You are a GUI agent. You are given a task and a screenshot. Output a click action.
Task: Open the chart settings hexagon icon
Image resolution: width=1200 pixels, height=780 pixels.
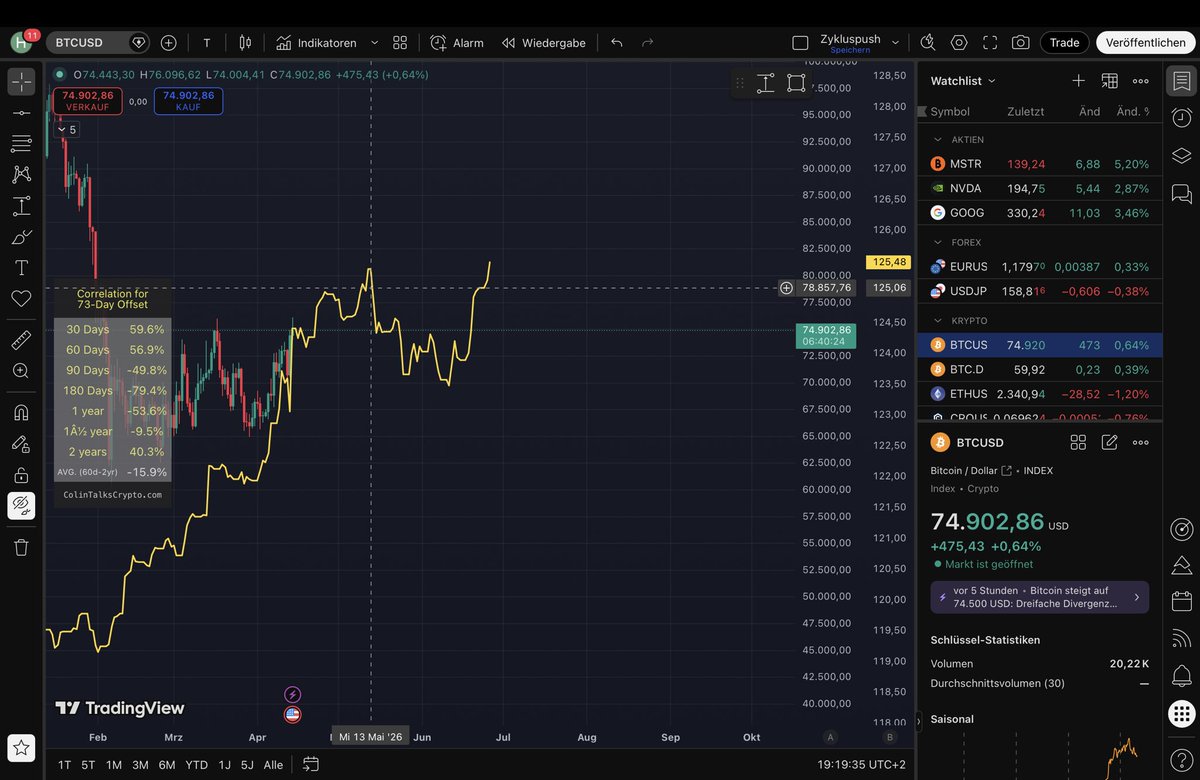(959, 42)
